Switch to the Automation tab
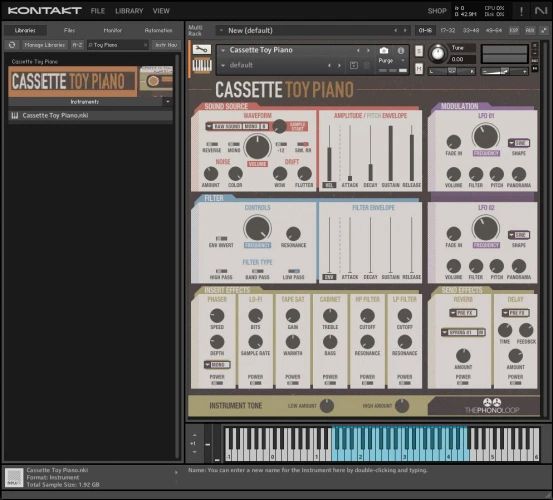 (158, 30)
